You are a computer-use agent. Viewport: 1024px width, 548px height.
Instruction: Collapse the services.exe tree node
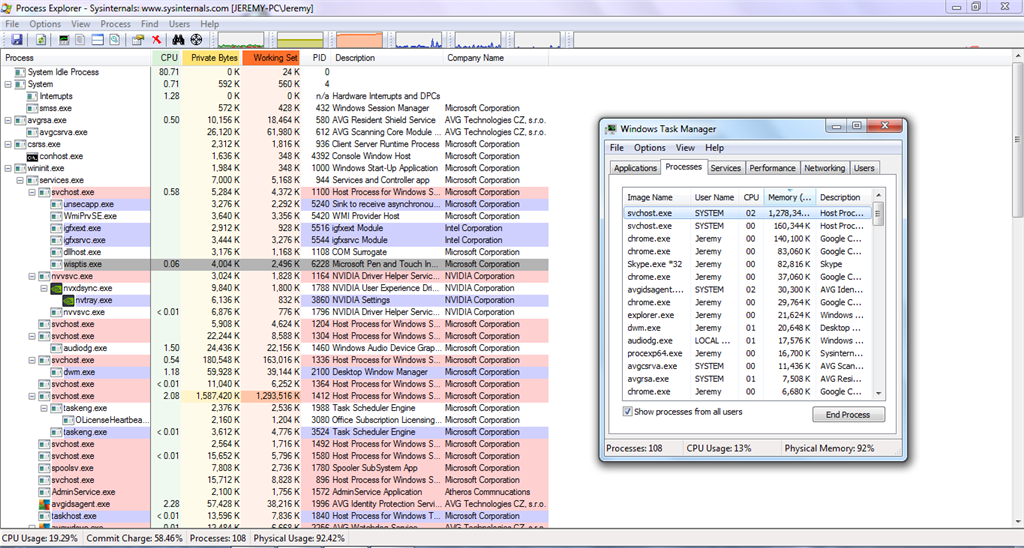[20, 180]
